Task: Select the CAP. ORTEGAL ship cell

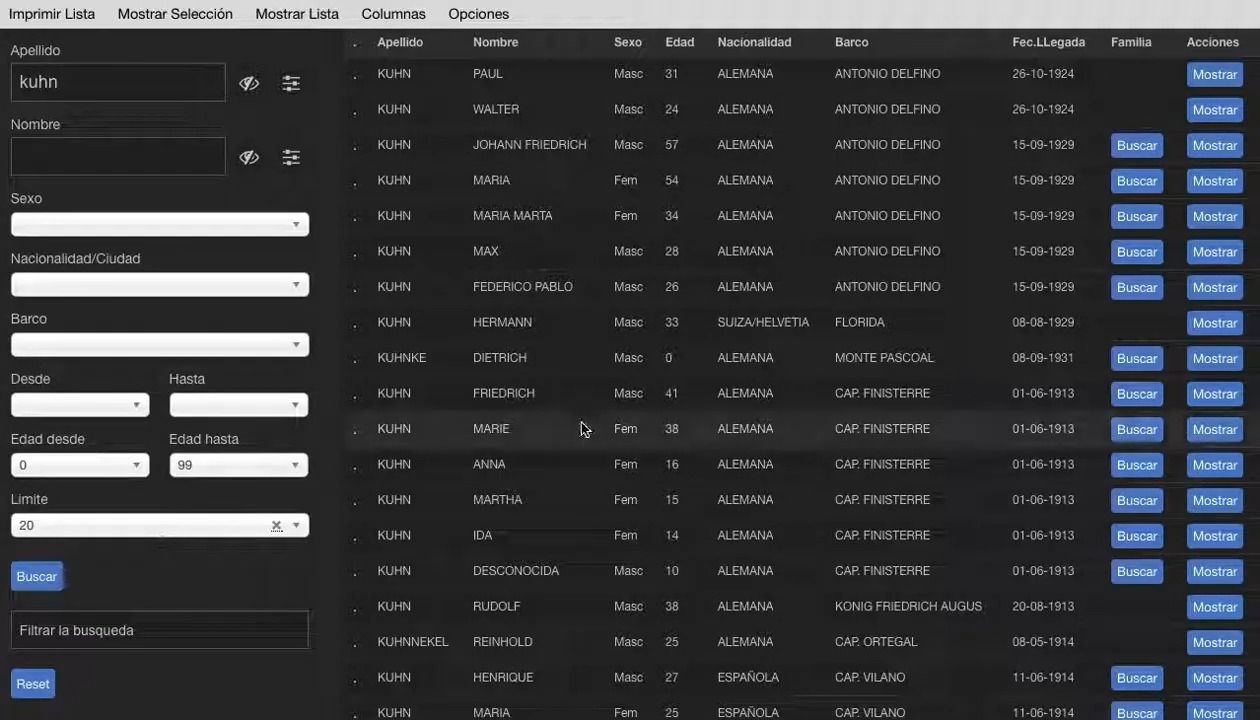Action: click(876, 642)
